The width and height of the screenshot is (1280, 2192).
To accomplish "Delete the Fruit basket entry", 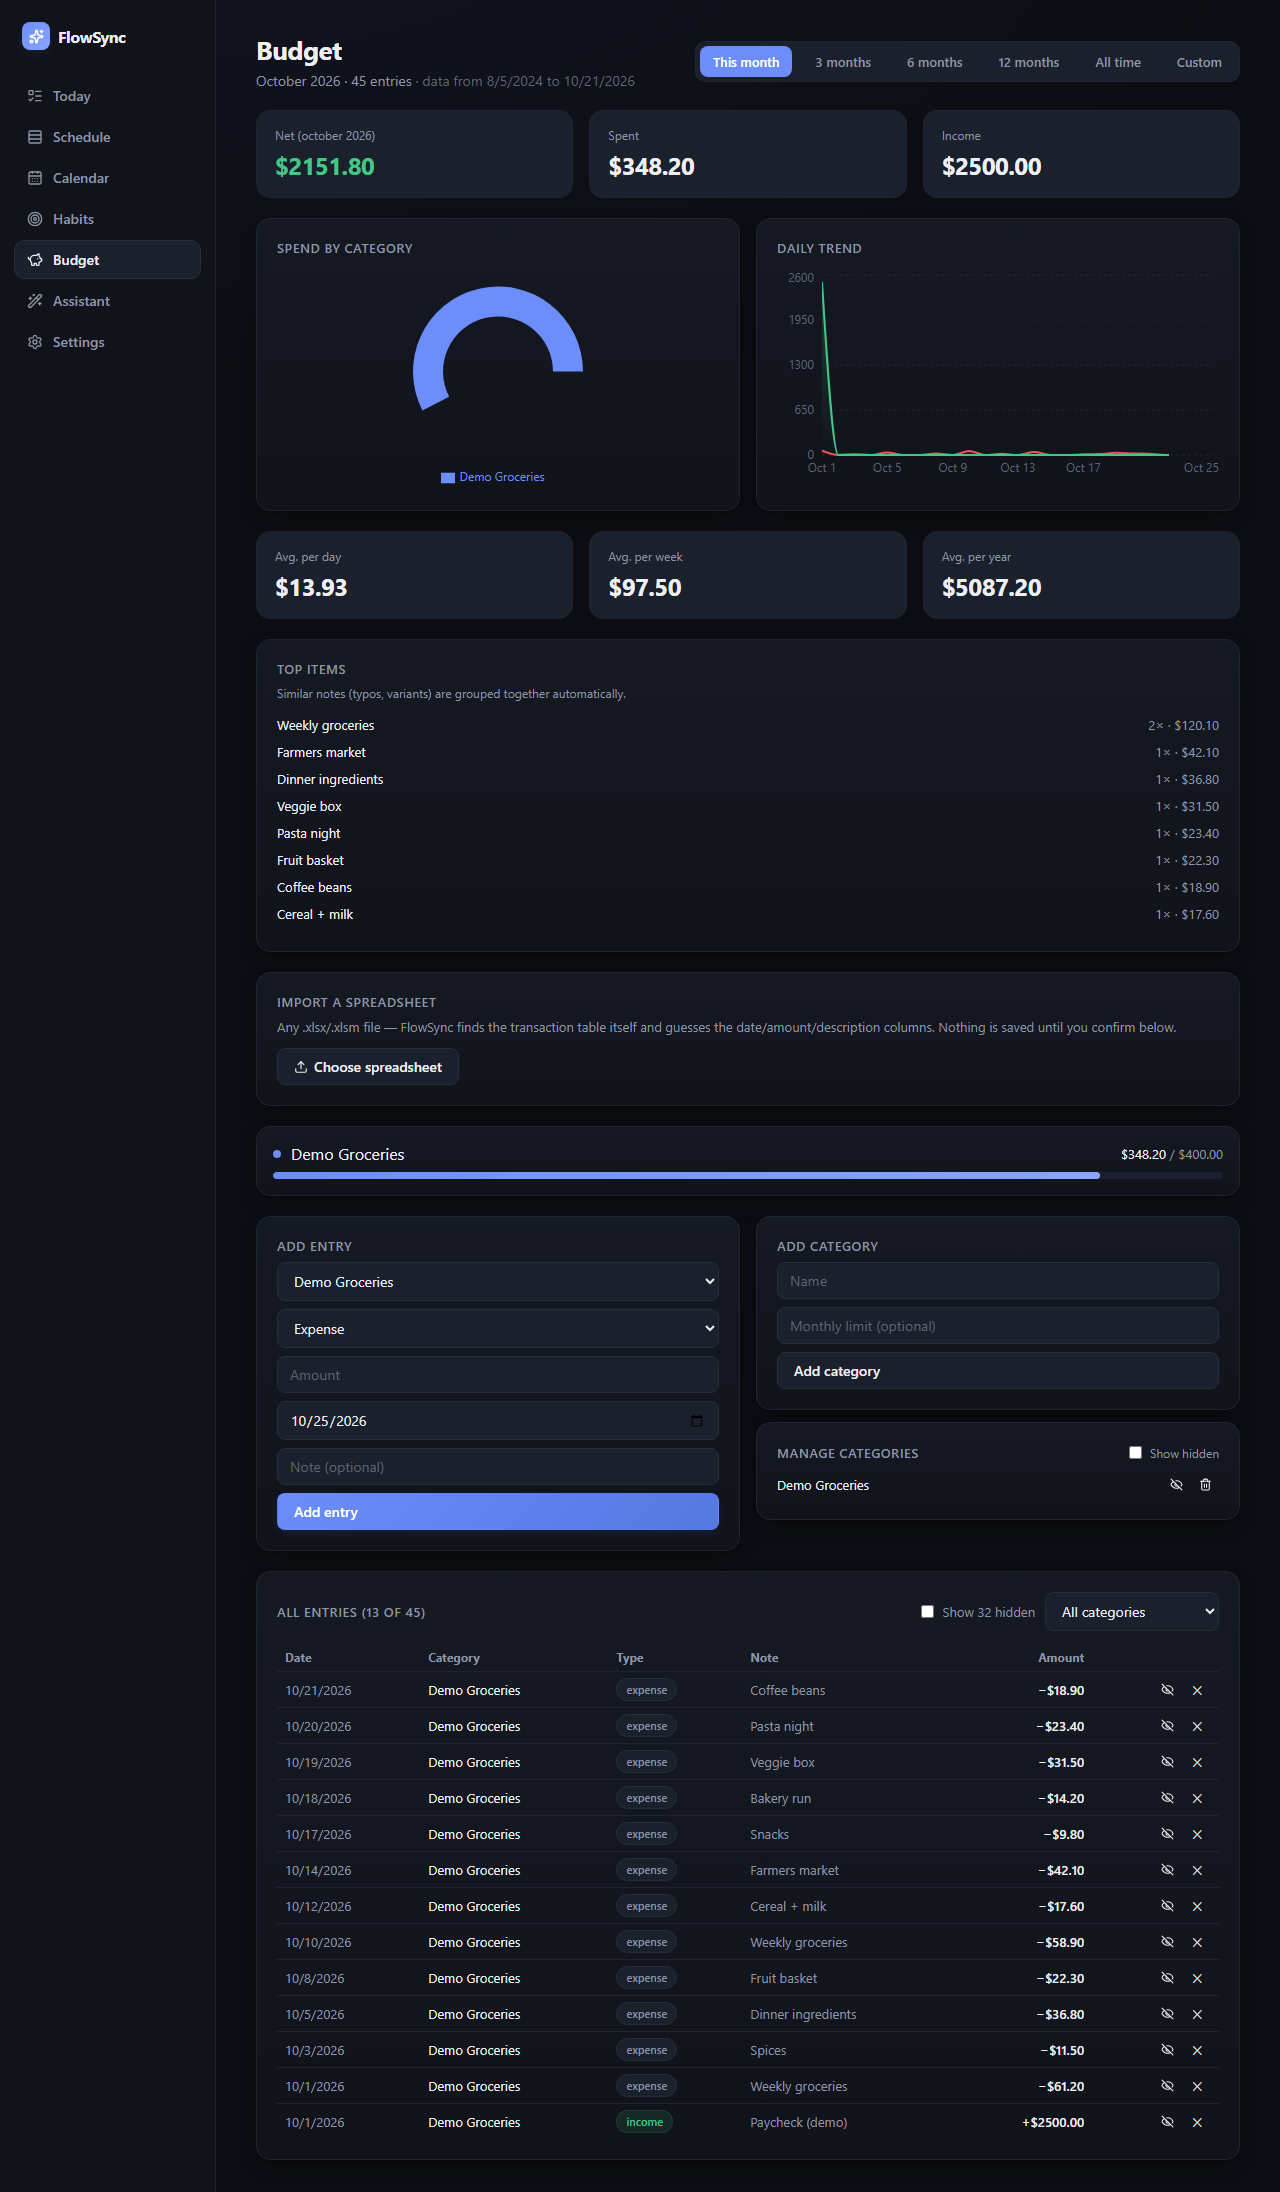I will tap(1197, 1978).
